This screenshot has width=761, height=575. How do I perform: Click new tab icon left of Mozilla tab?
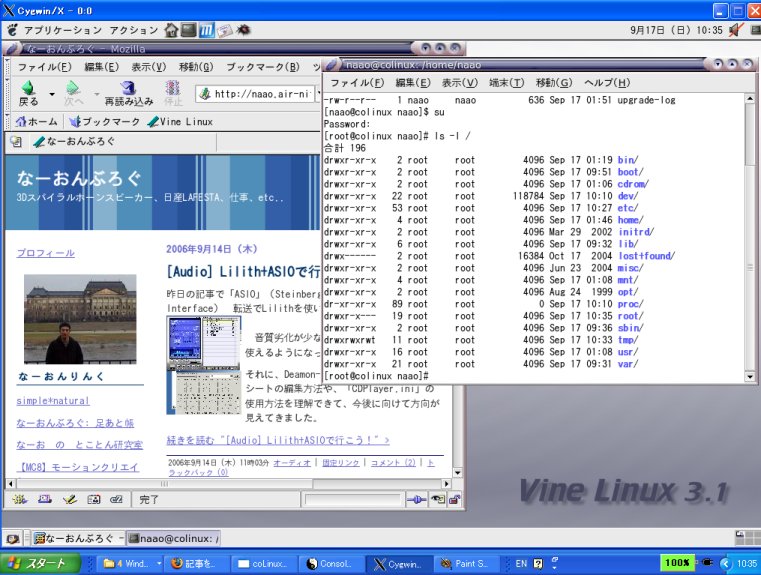click(x=16, y=142)
